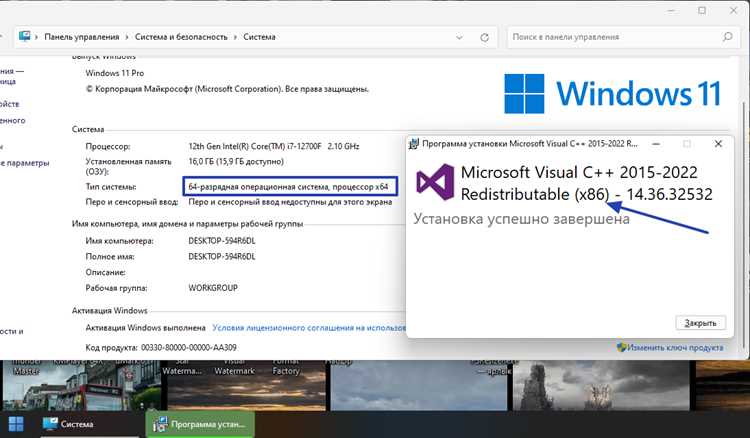Expand chevron after Система и безопасность
Viewport: 750px width, 438px height.
(x=235, y=37)
